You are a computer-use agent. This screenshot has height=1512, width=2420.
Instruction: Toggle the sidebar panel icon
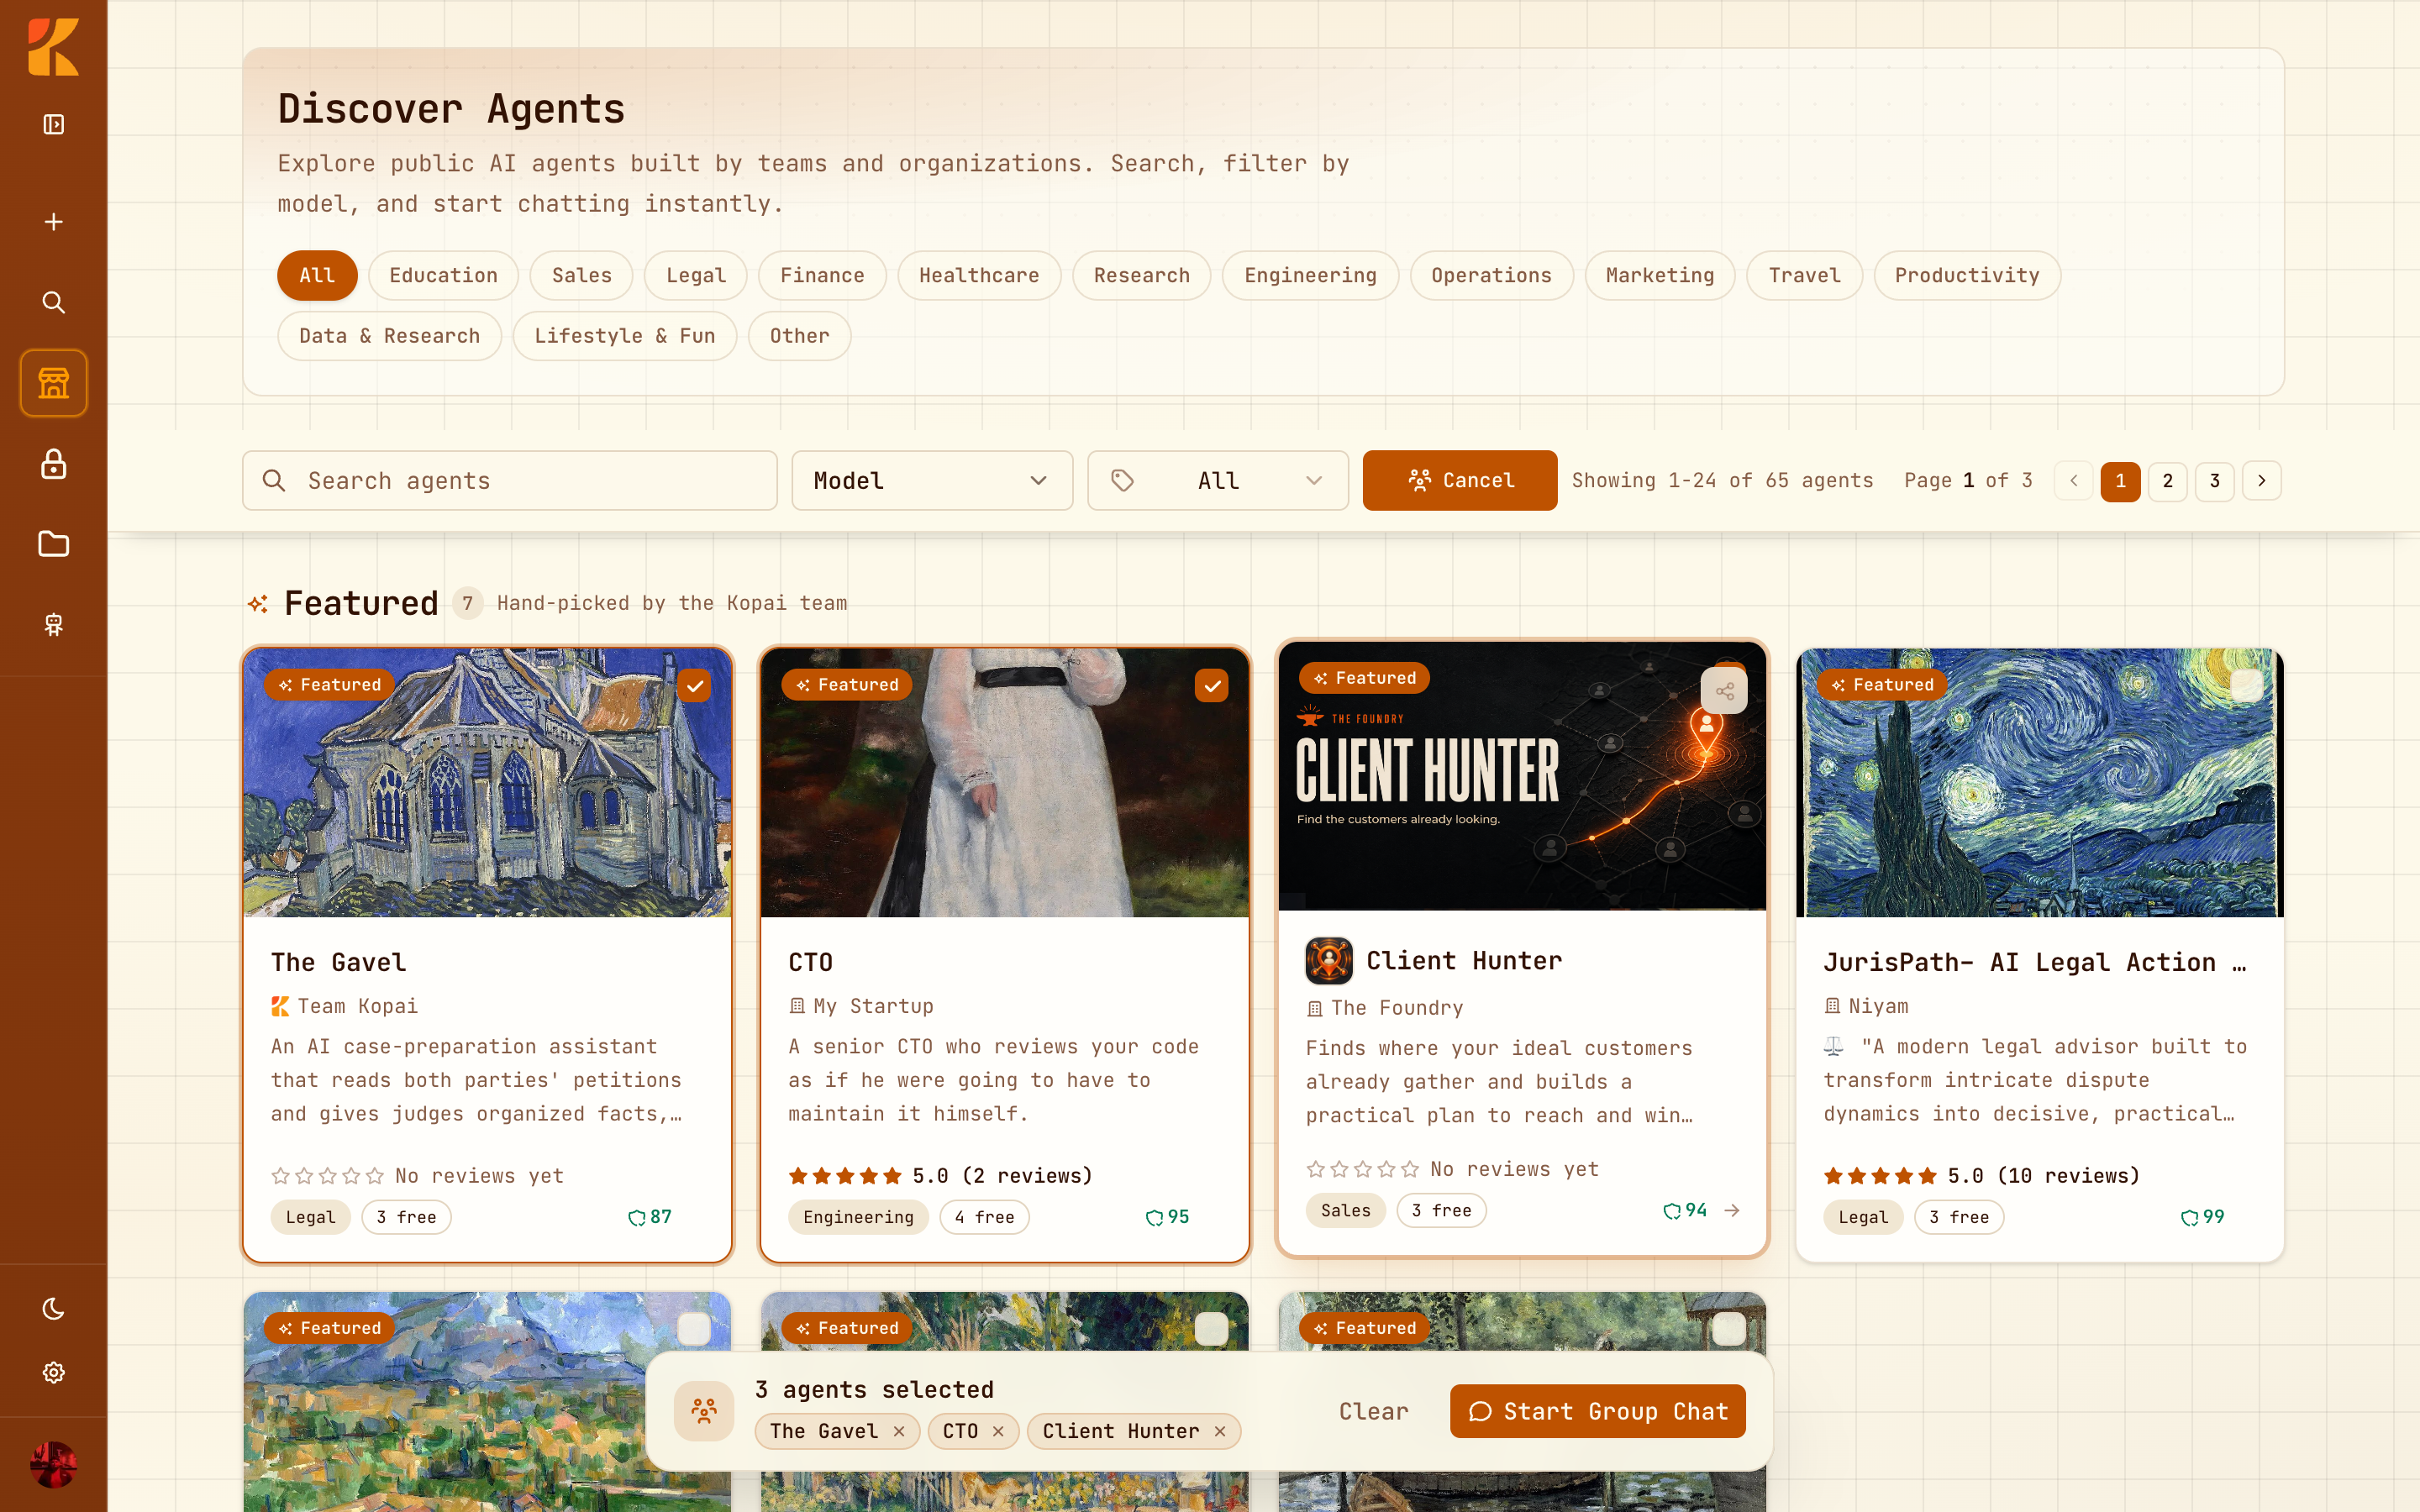pos(53,124)
